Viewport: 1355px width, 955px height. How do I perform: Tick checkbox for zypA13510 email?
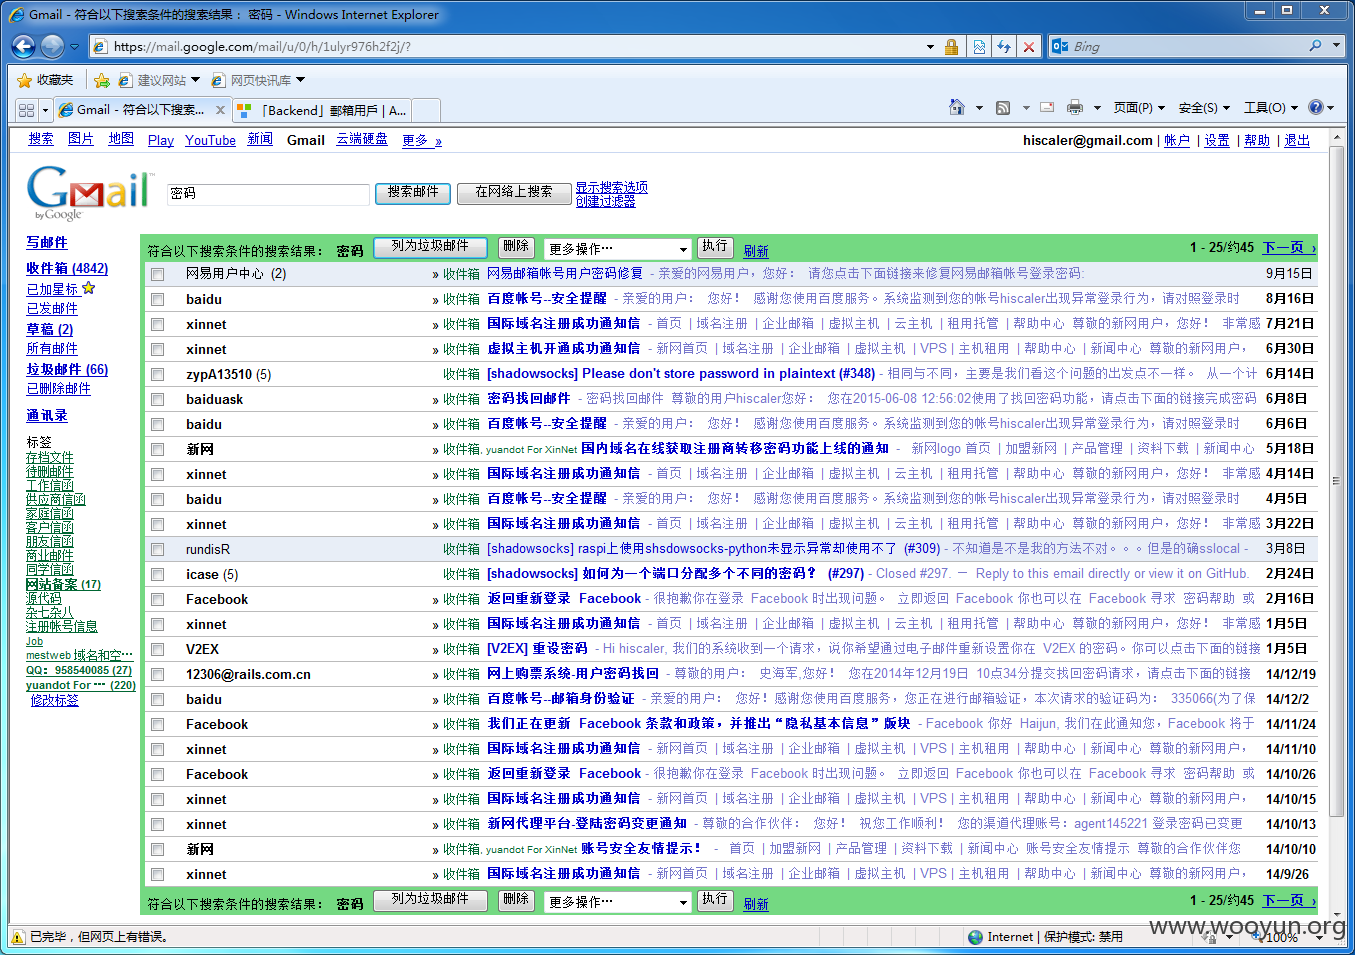pyautogui.click(x=157, y=374)
